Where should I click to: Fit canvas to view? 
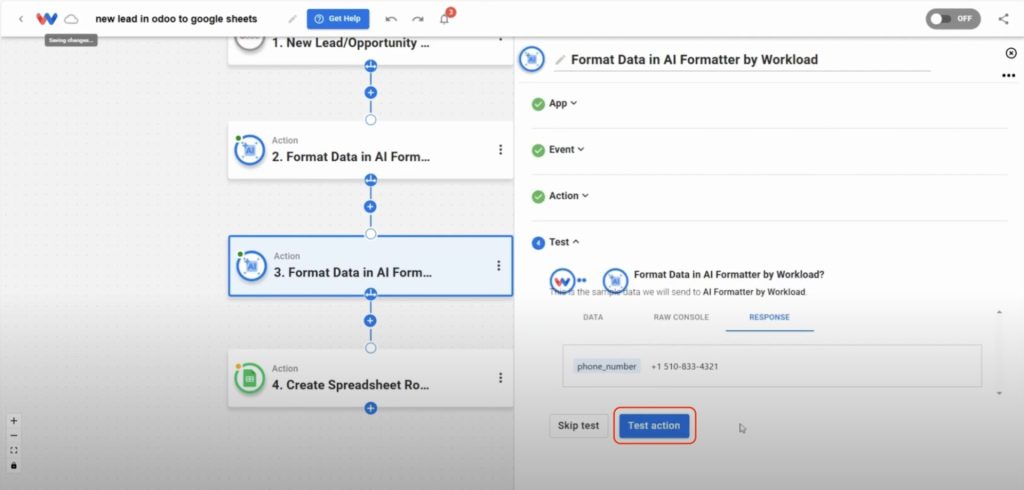(x=14, y=450)
